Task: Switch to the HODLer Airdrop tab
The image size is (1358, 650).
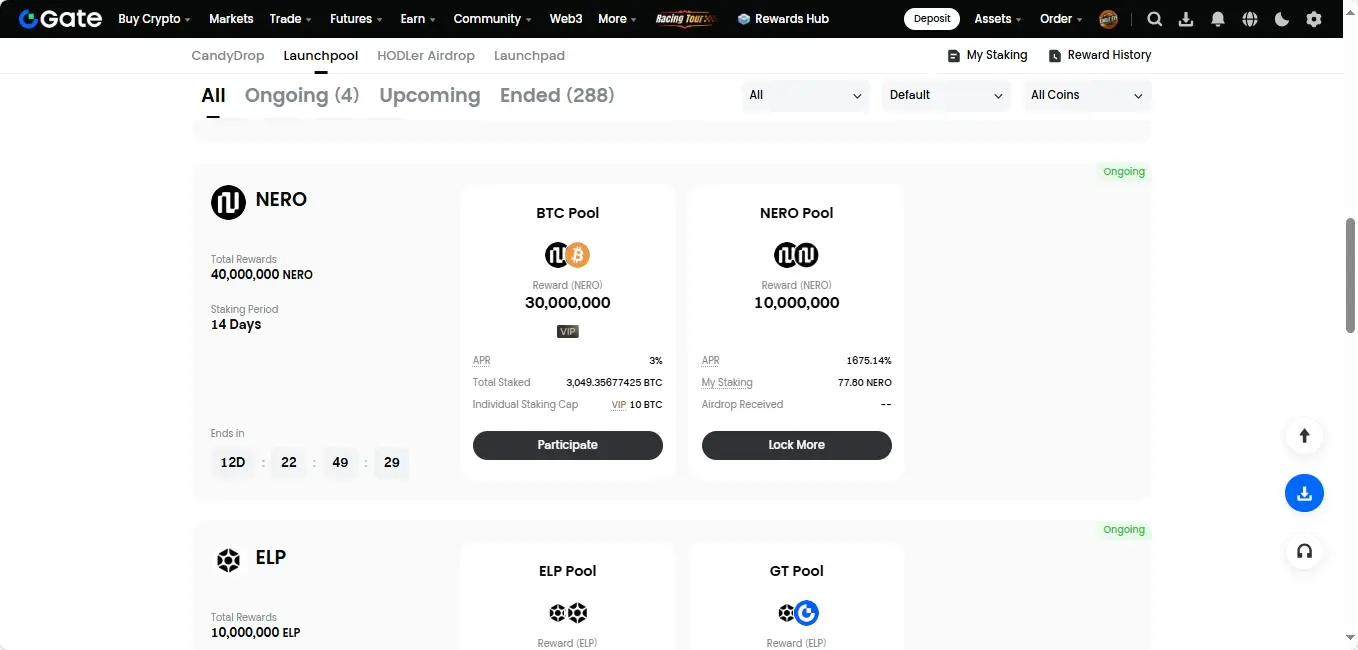Action: click(426, 56)
